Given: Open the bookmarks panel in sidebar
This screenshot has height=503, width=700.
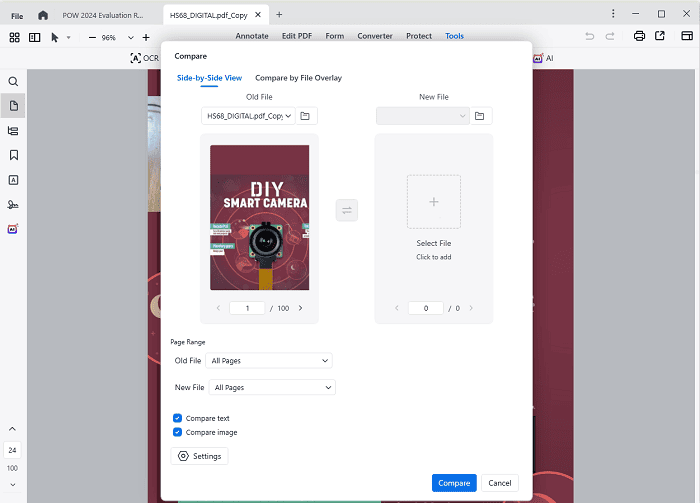Looking at the screenshot, I should [13, 155].
